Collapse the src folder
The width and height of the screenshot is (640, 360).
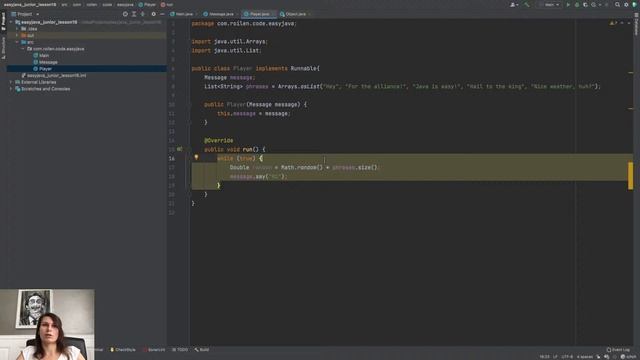coord(17,42)
